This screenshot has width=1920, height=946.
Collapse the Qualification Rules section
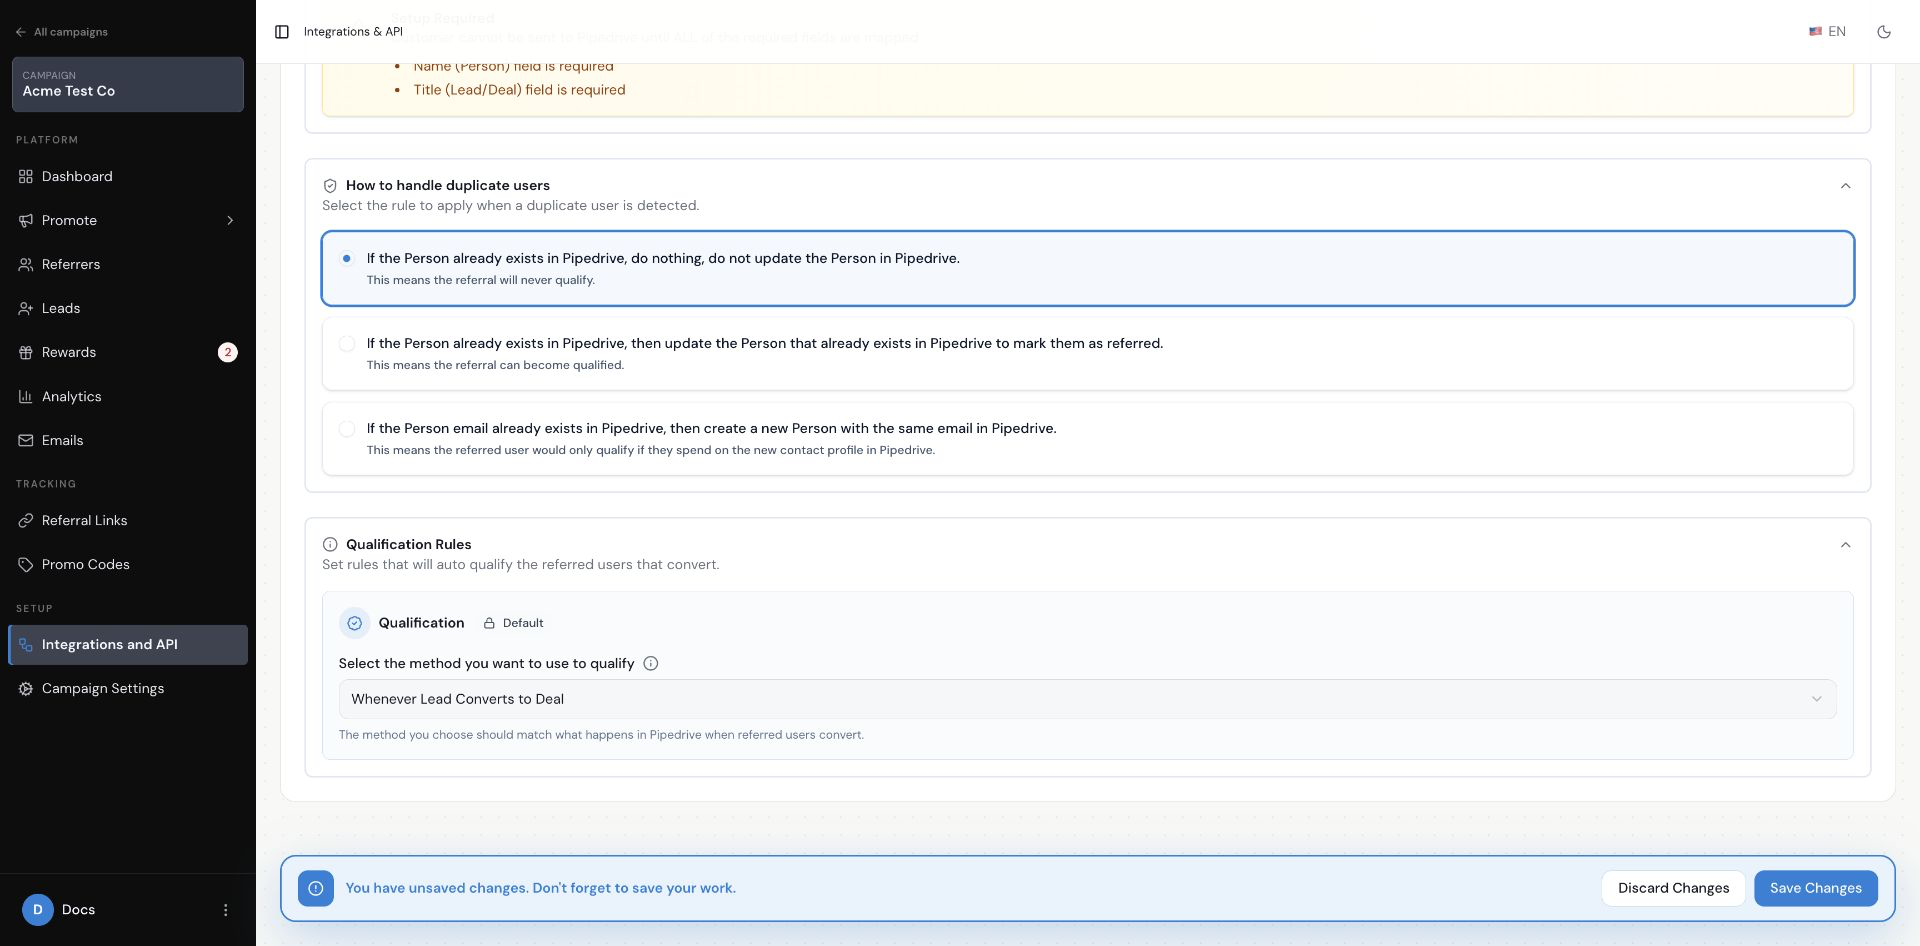(x=1846, y=545)
